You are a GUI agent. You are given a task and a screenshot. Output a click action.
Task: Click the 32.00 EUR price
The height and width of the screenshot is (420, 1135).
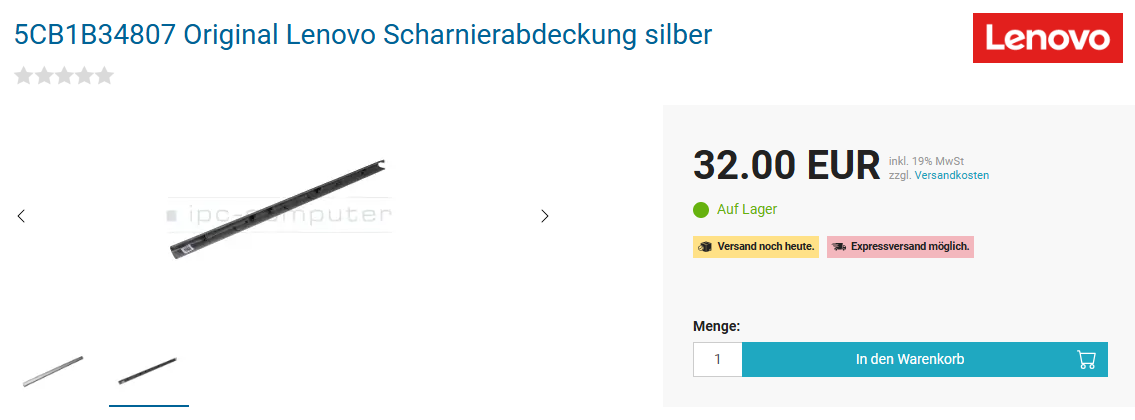pos(787,165)
